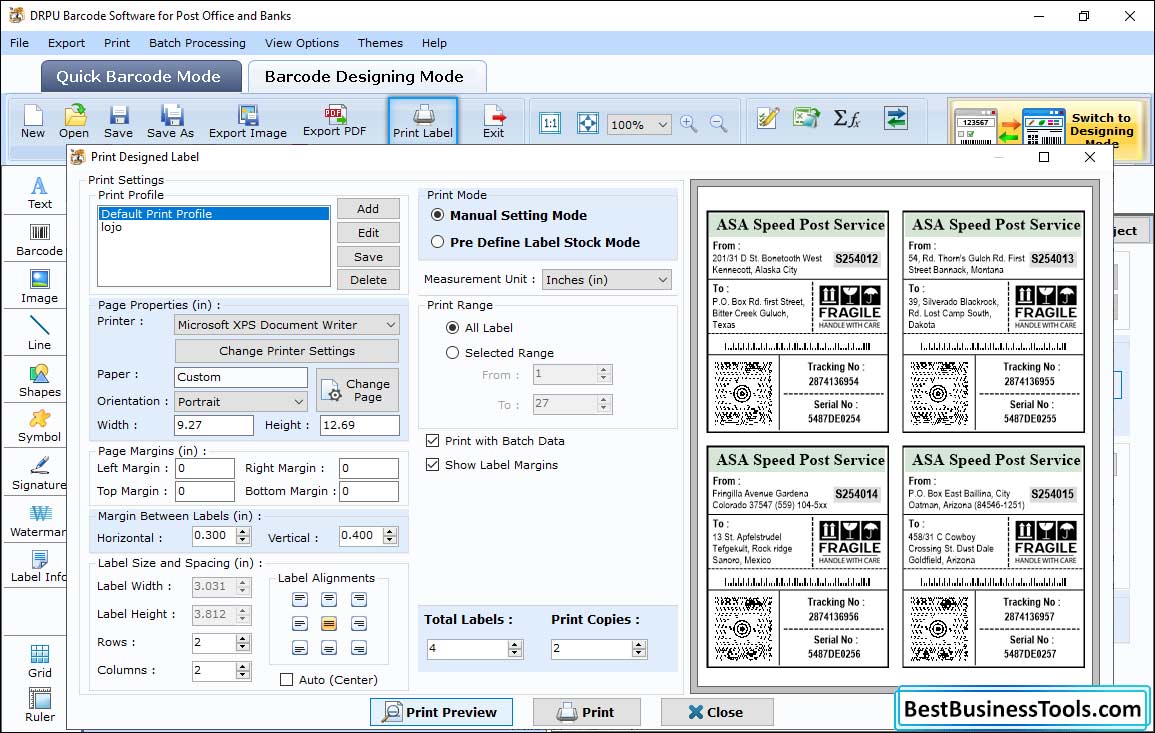
Task: Open the Export menu
Action: point(66,43)
